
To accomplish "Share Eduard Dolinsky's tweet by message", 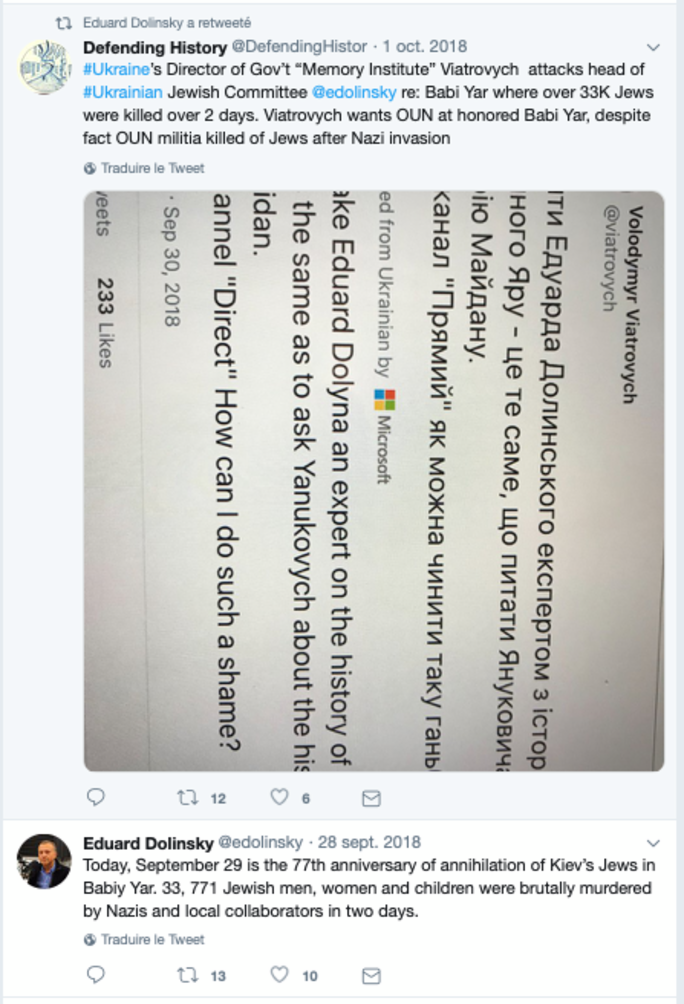I will coord(371,975).
